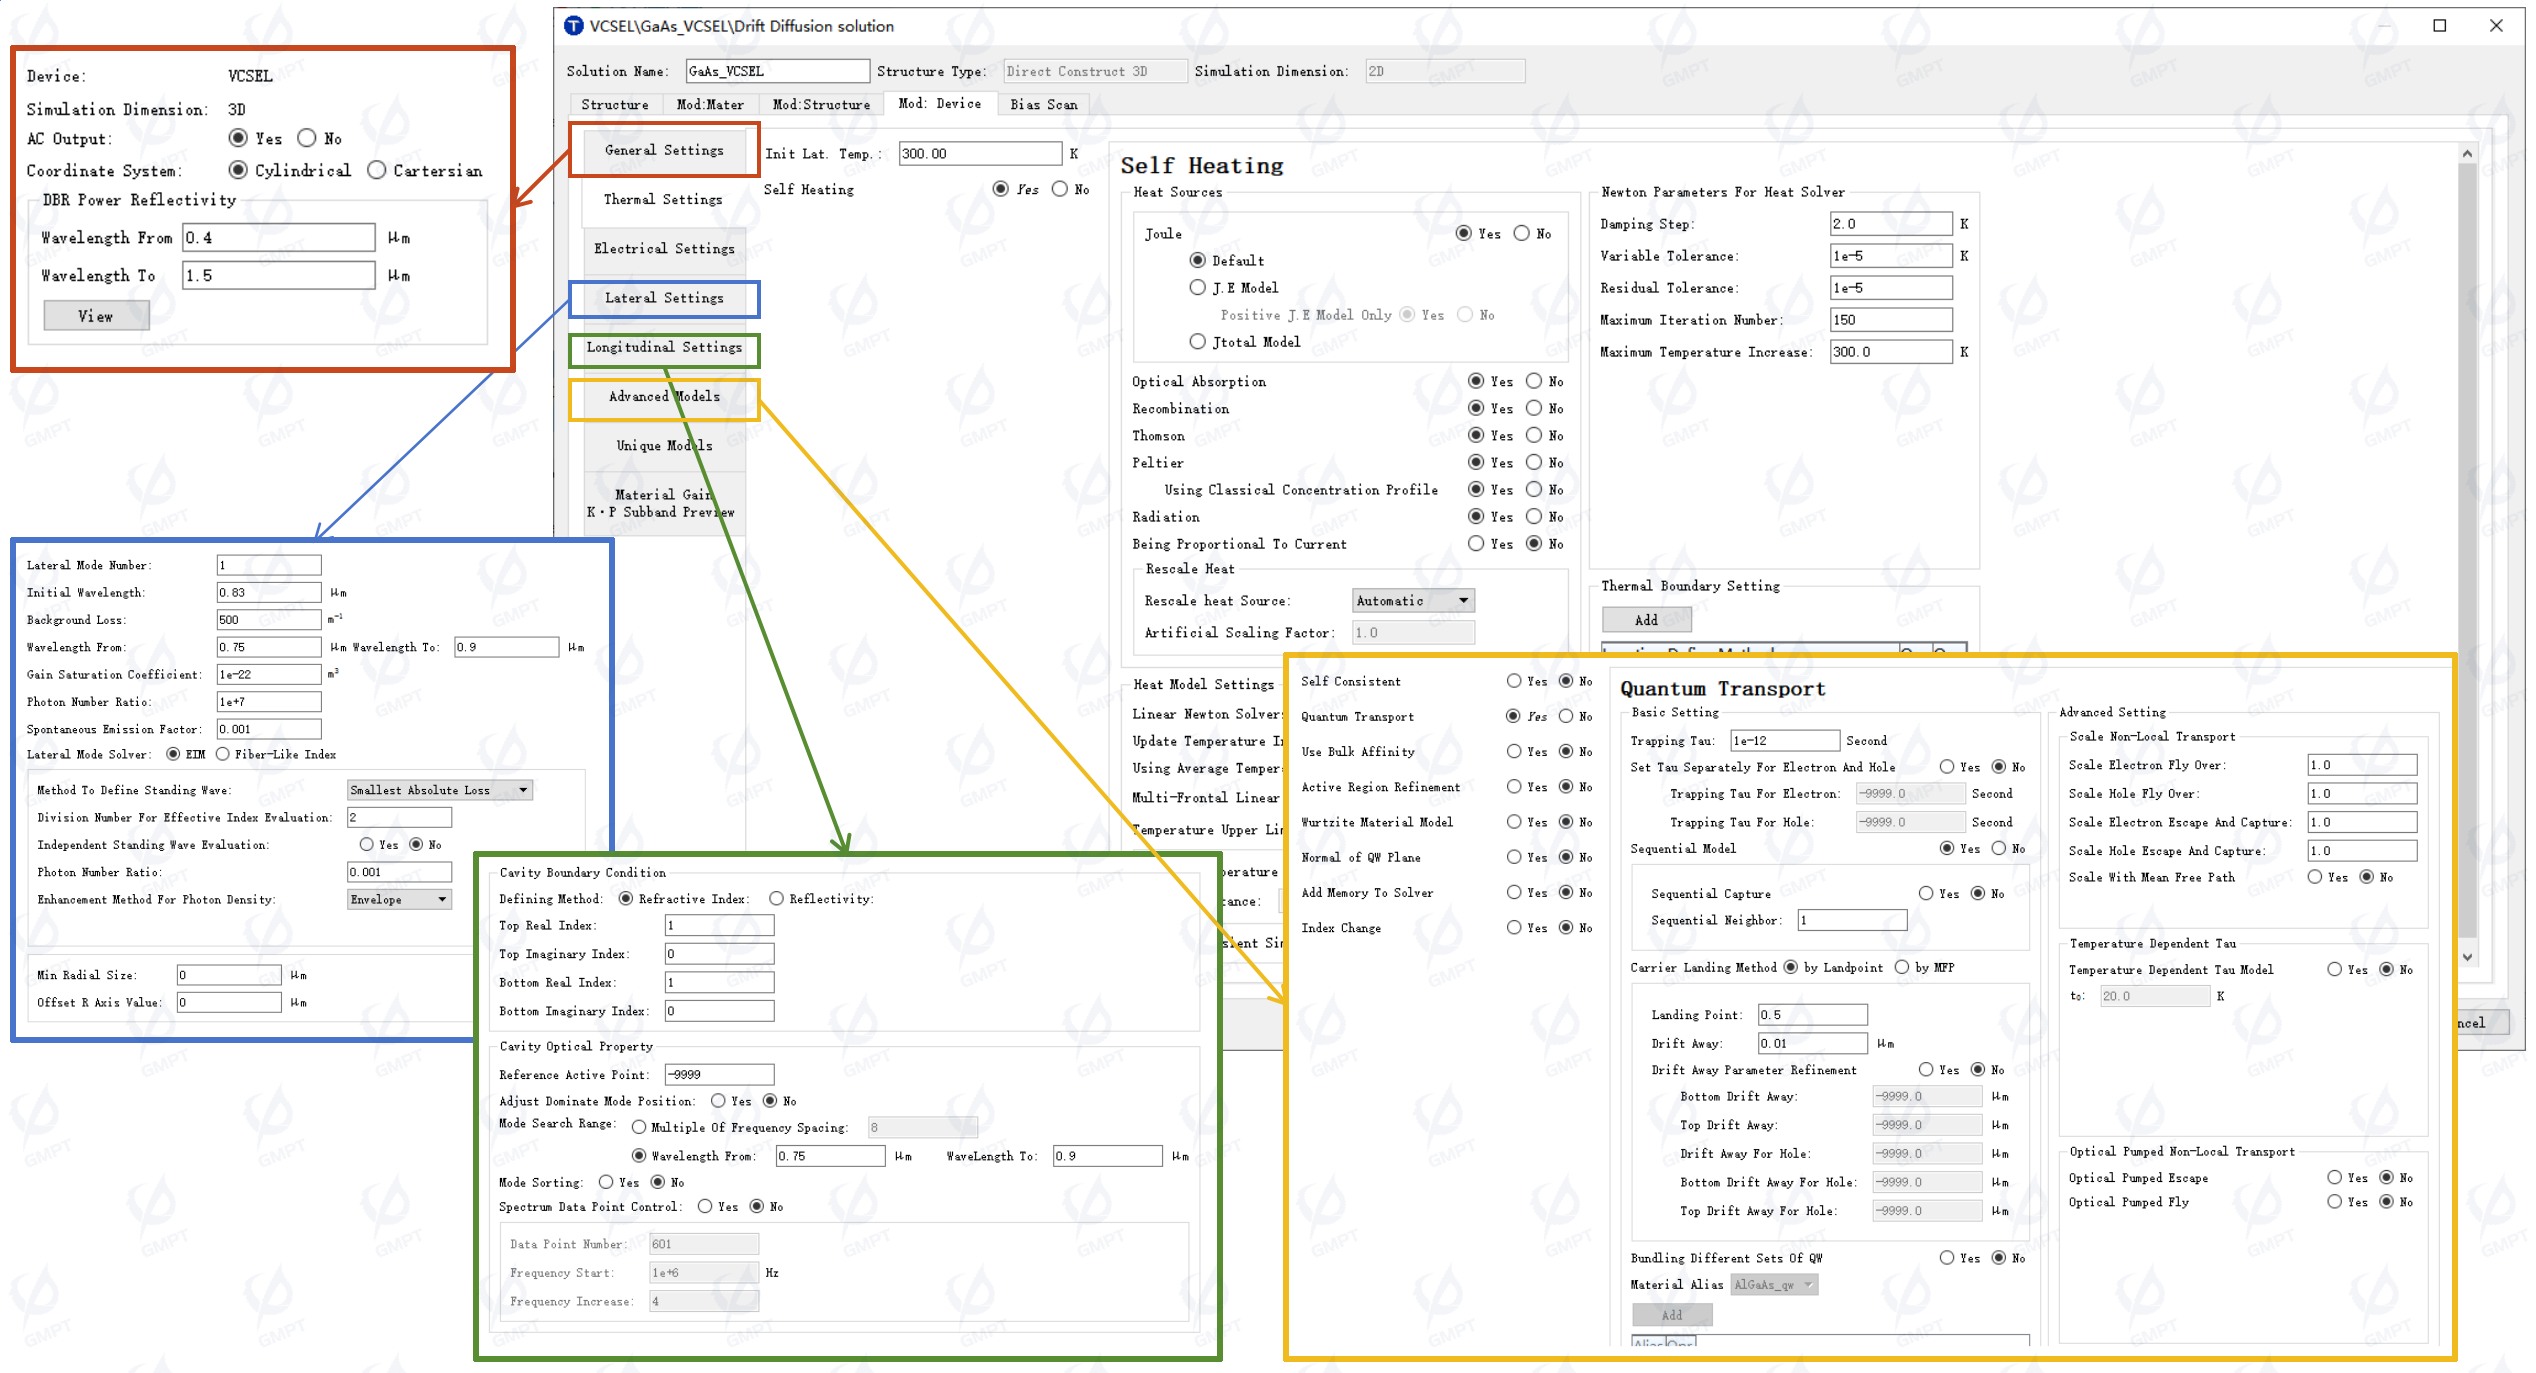Click the View button under DBR Power Reflectivity

(x=96, y=316)
